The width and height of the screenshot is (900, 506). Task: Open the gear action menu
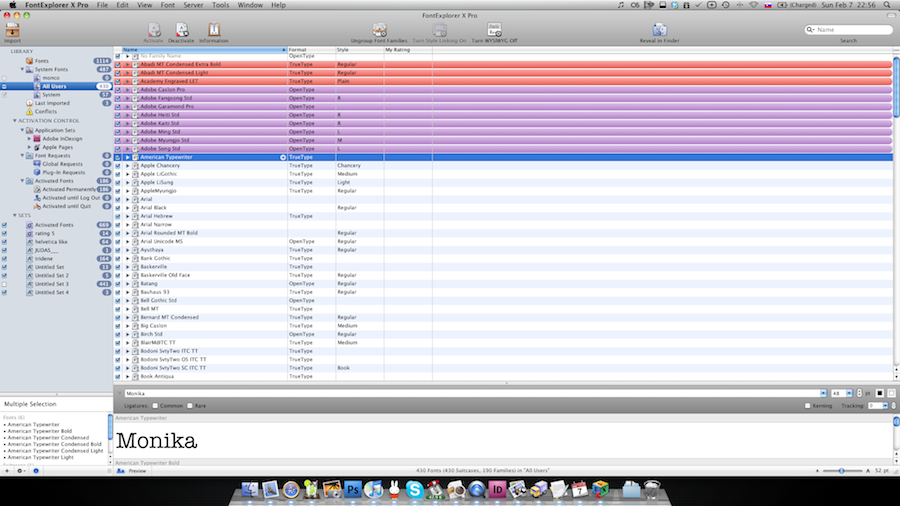tap(21, 470)
